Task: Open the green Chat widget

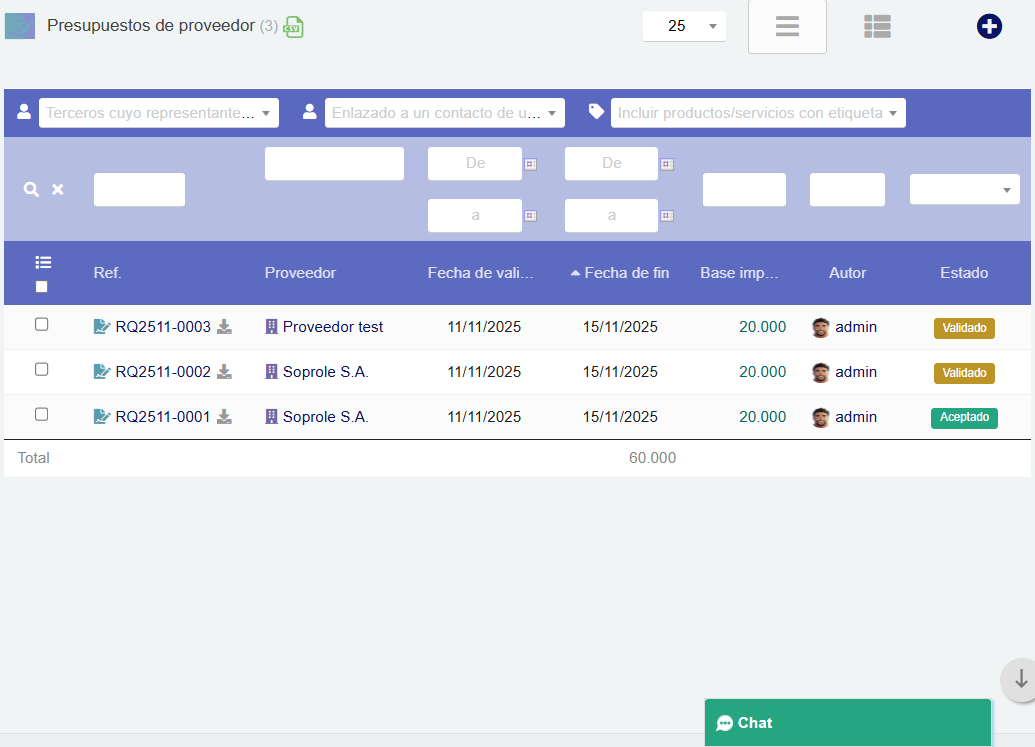Action: 847,723
